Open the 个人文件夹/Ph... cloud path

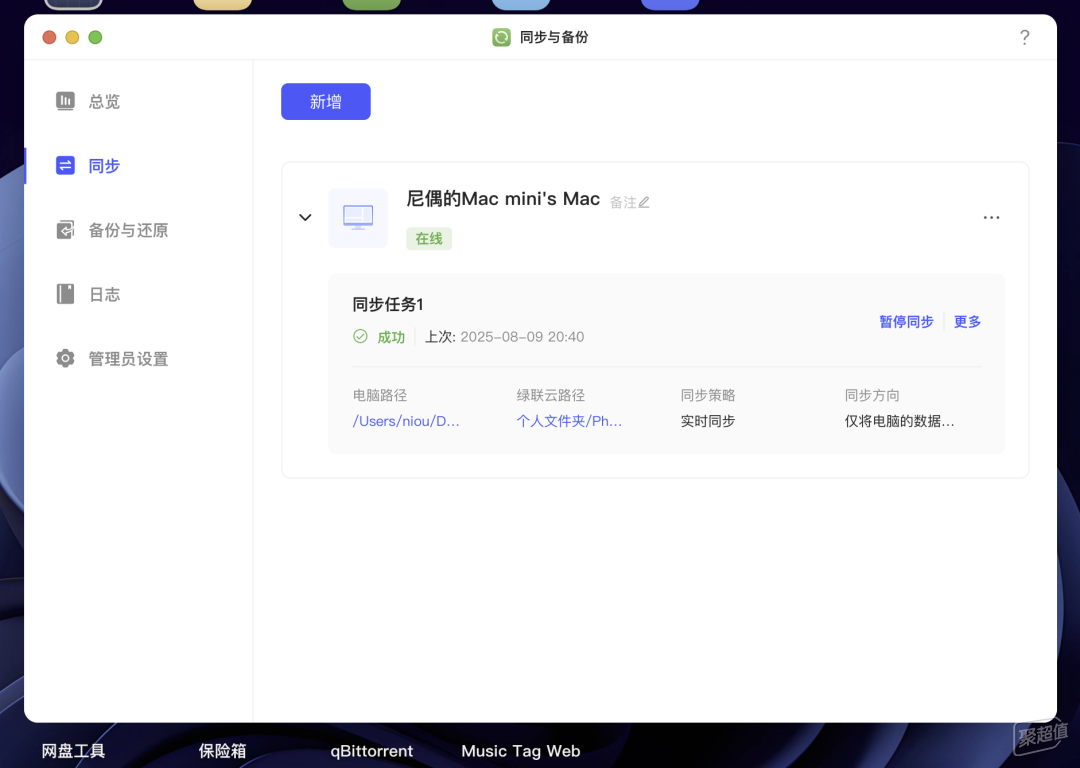[x=569, y=421]
